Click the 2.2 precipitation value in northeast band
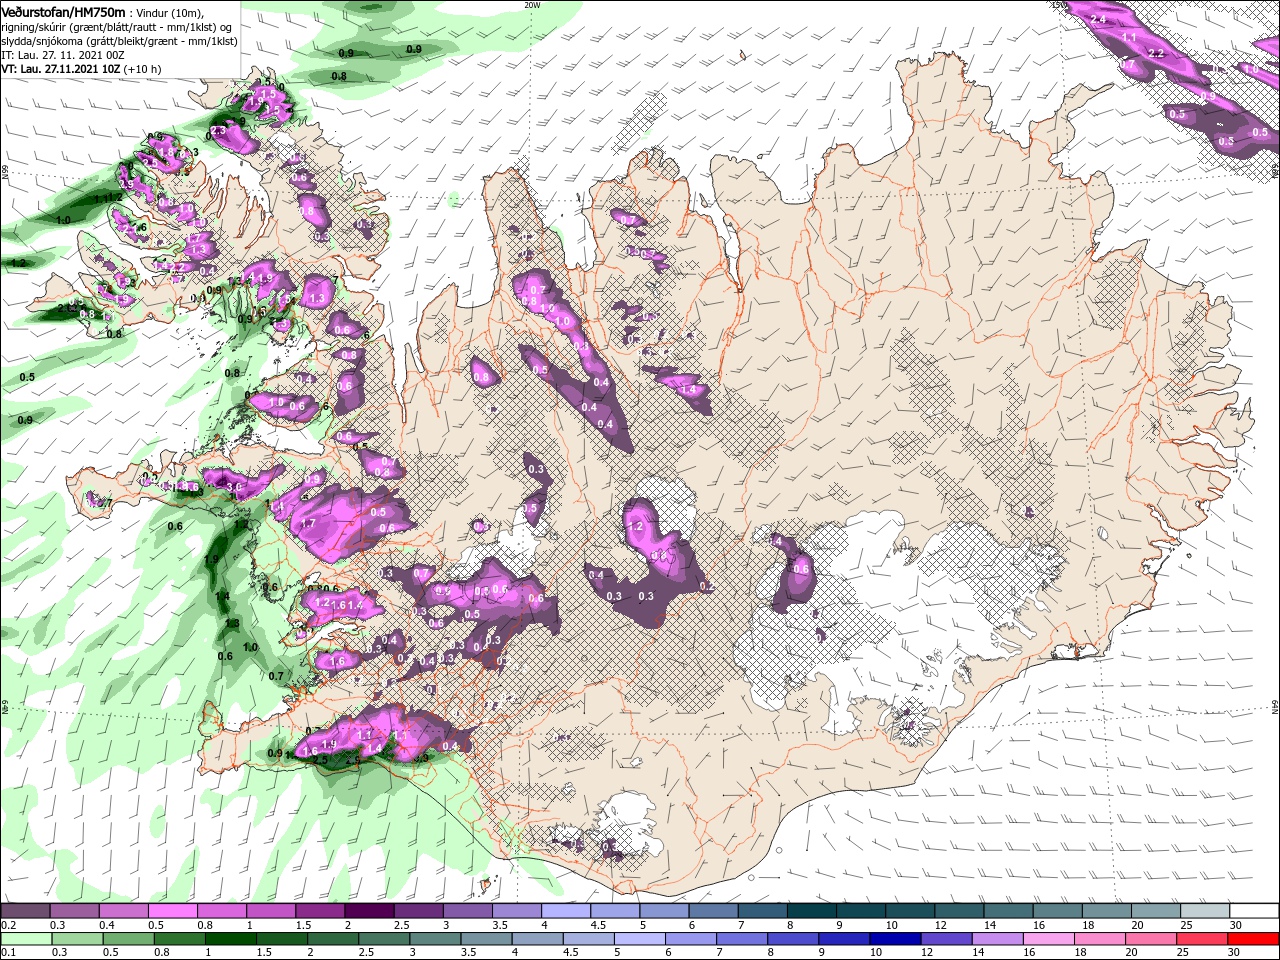Viewport: 1280px width, 960px height. (x=1157, y=52)
